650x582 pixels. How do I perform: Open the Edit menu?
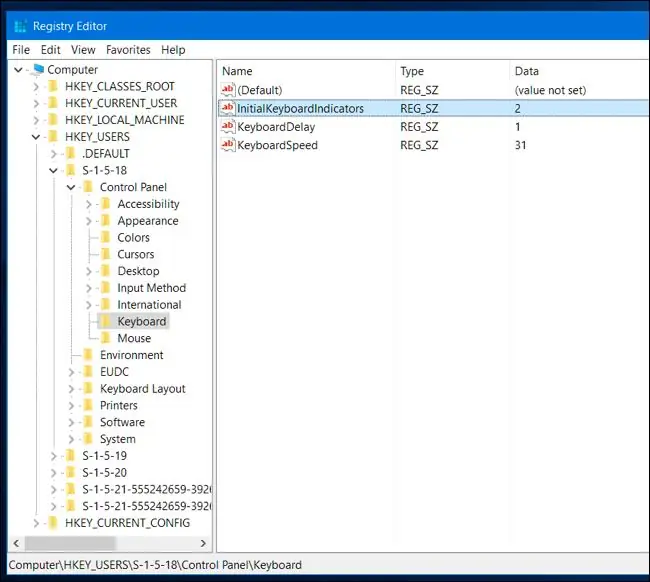[51, 50]
